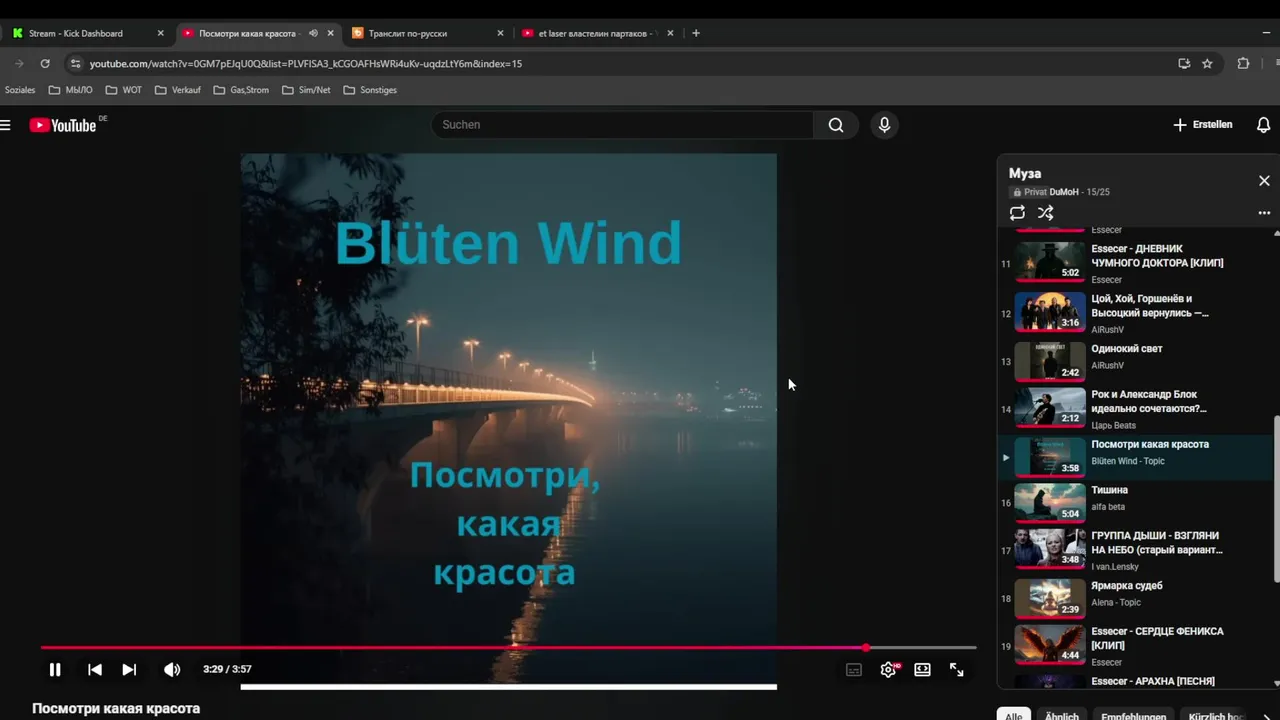
Task: Open the Erstellen create menu
Action: click(x=1202, y=125)
